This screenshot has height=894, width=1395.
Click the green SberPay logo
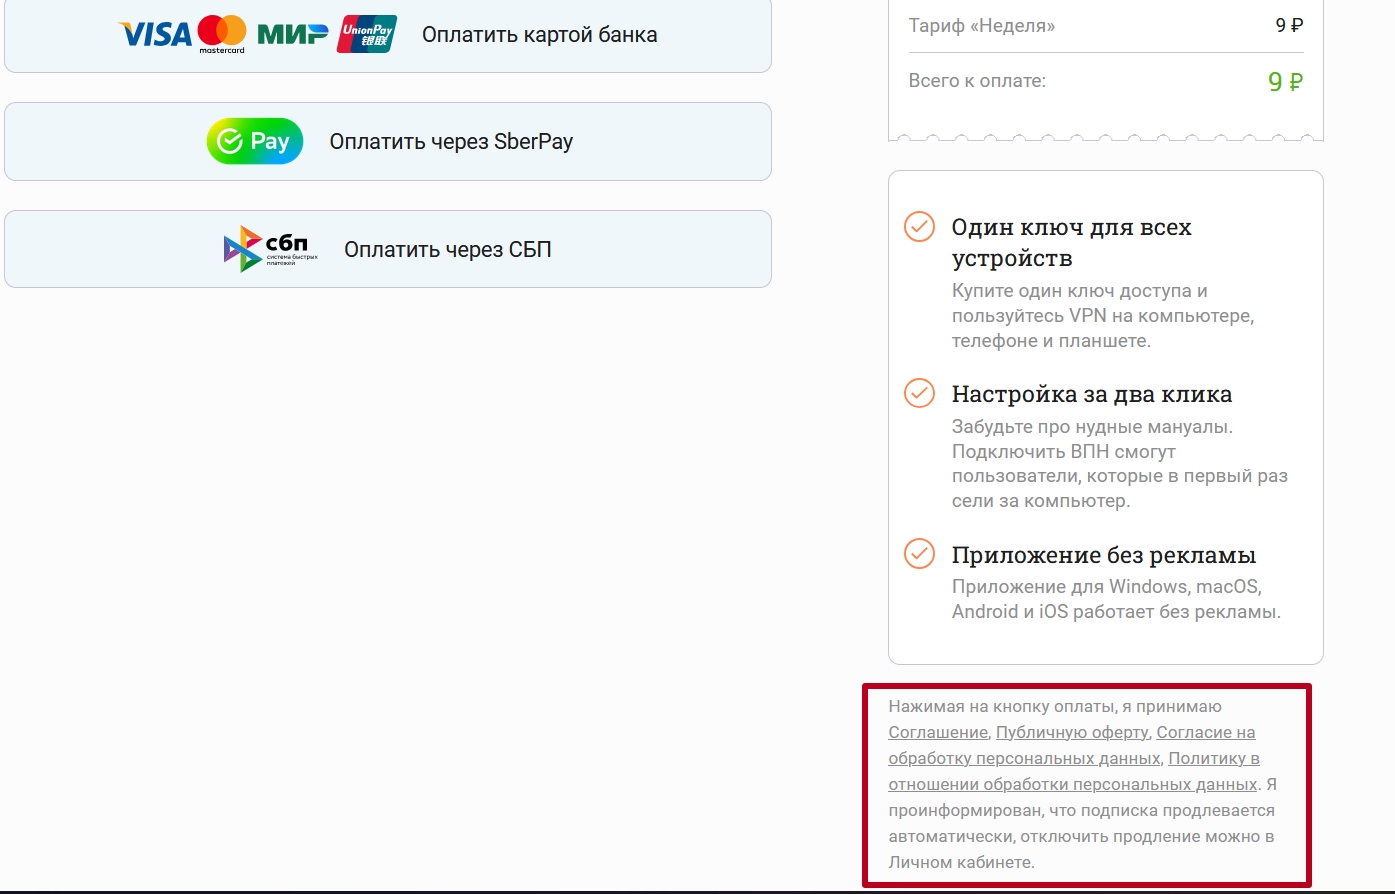coord(254,142)
